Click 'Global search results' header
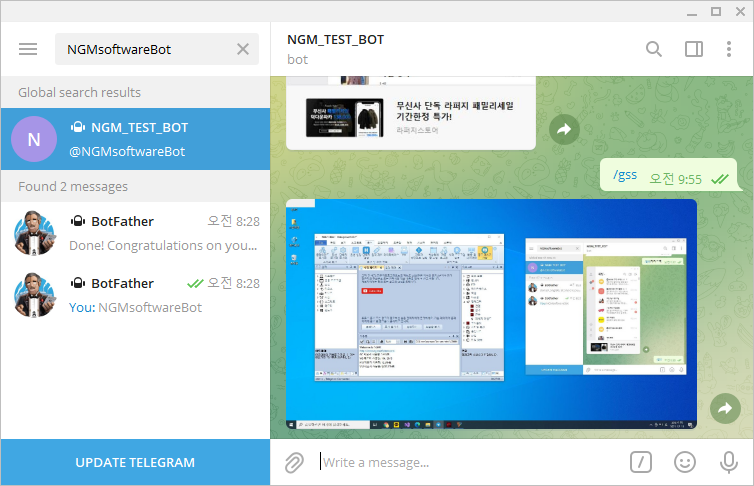754x486 pixels. tap(79, 92)
